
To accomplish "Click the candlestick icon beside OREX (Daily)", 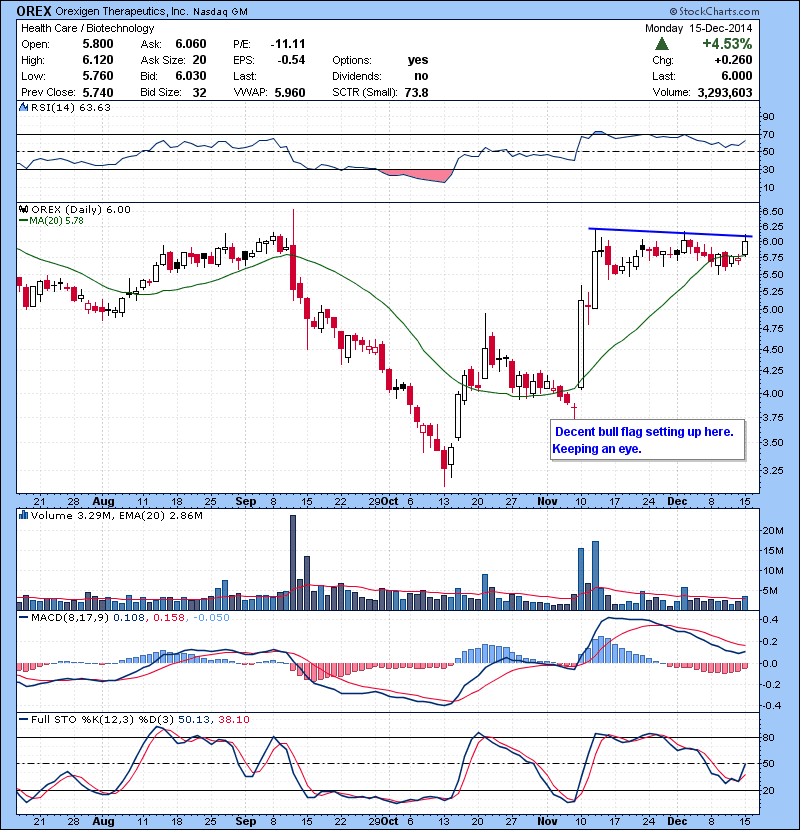I will point(23,210).
